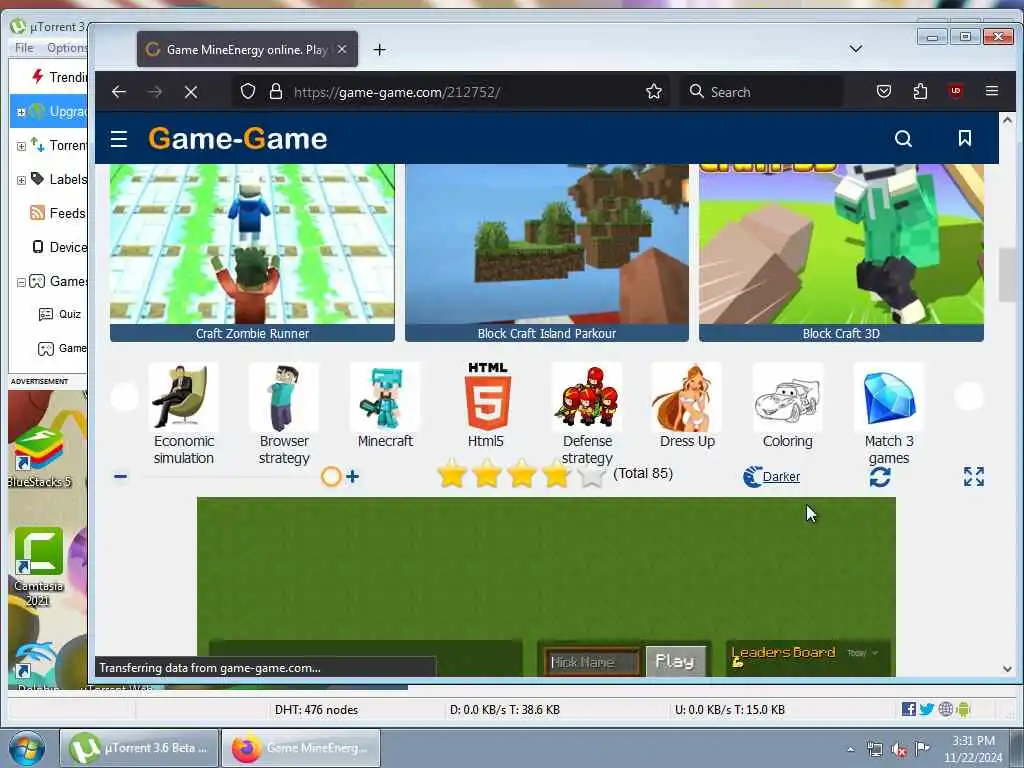This screenshot has width=1024, height=768.
Task: Open the File menu in µTorrent
Action: (24, 48)
